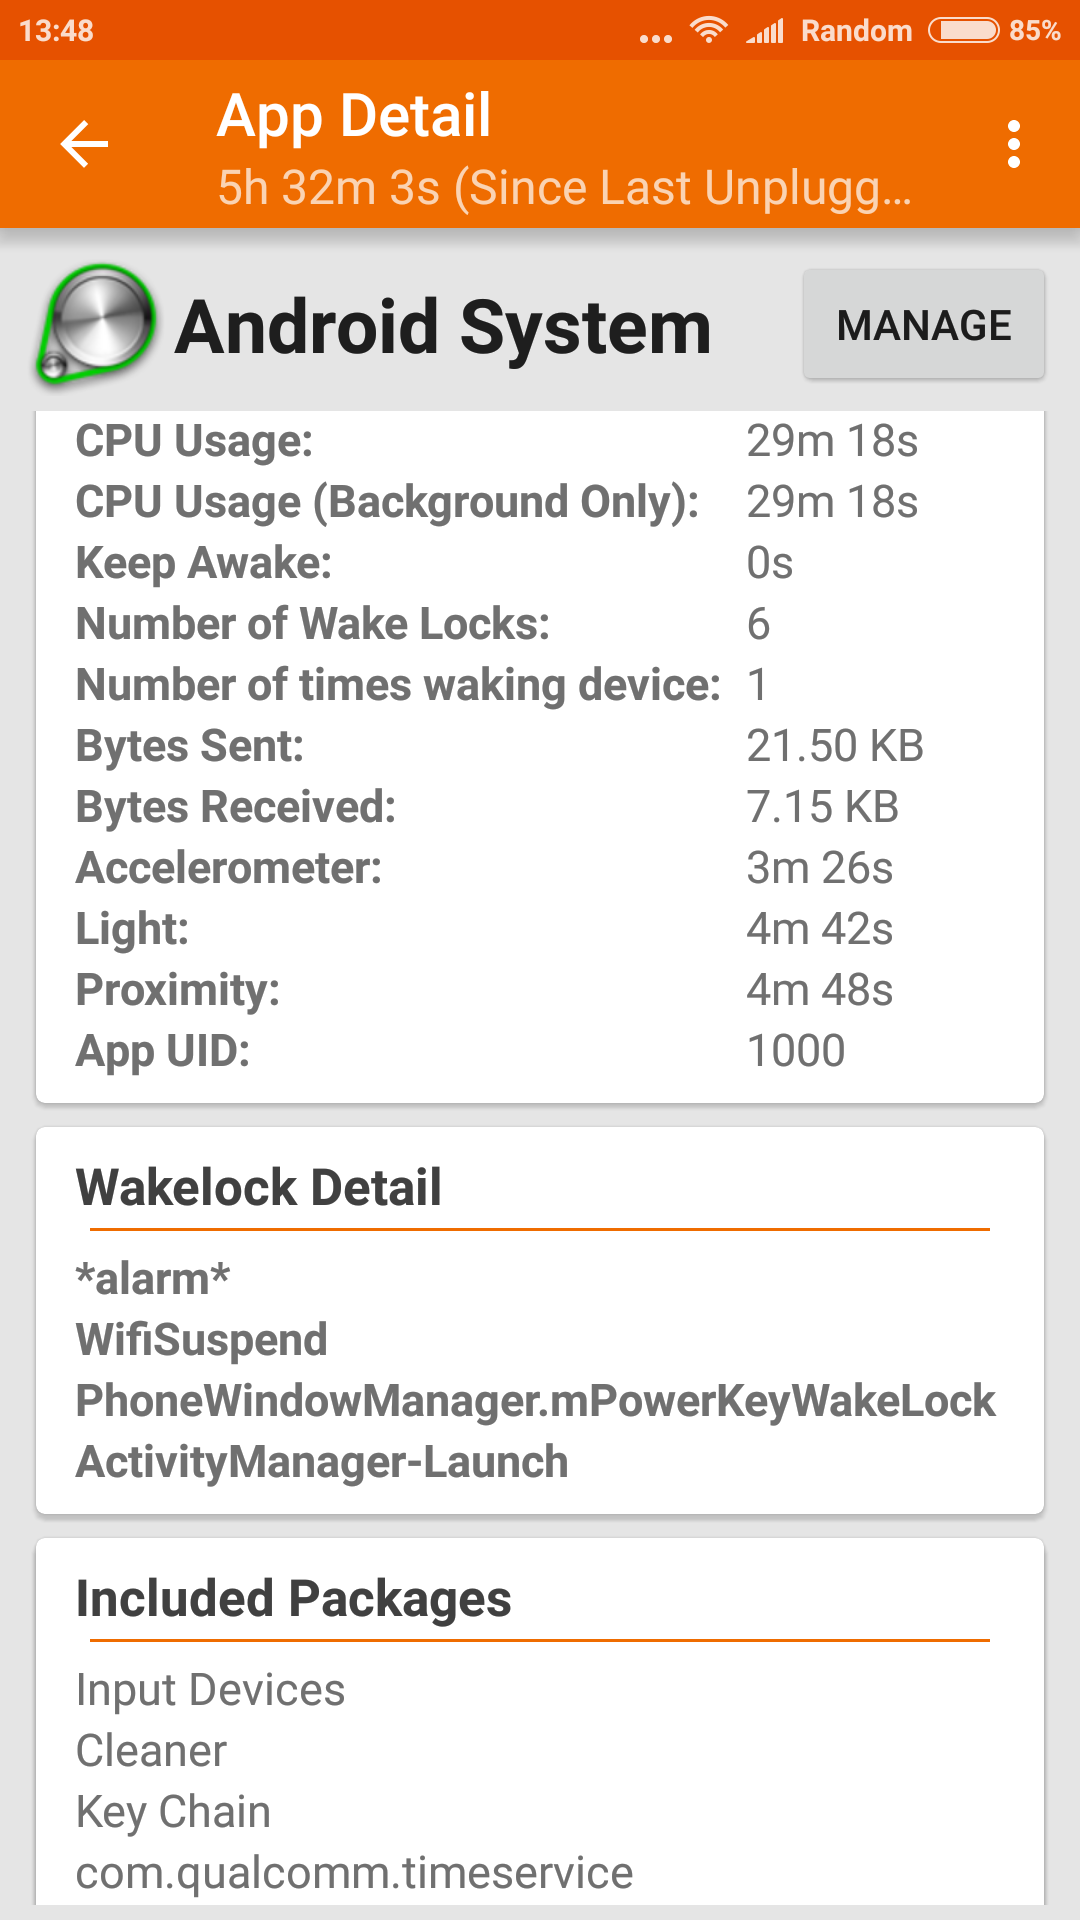The image size is (1080, 1920).
Task: Tap the Android System app icon
Action: click(x=96, y=325)
